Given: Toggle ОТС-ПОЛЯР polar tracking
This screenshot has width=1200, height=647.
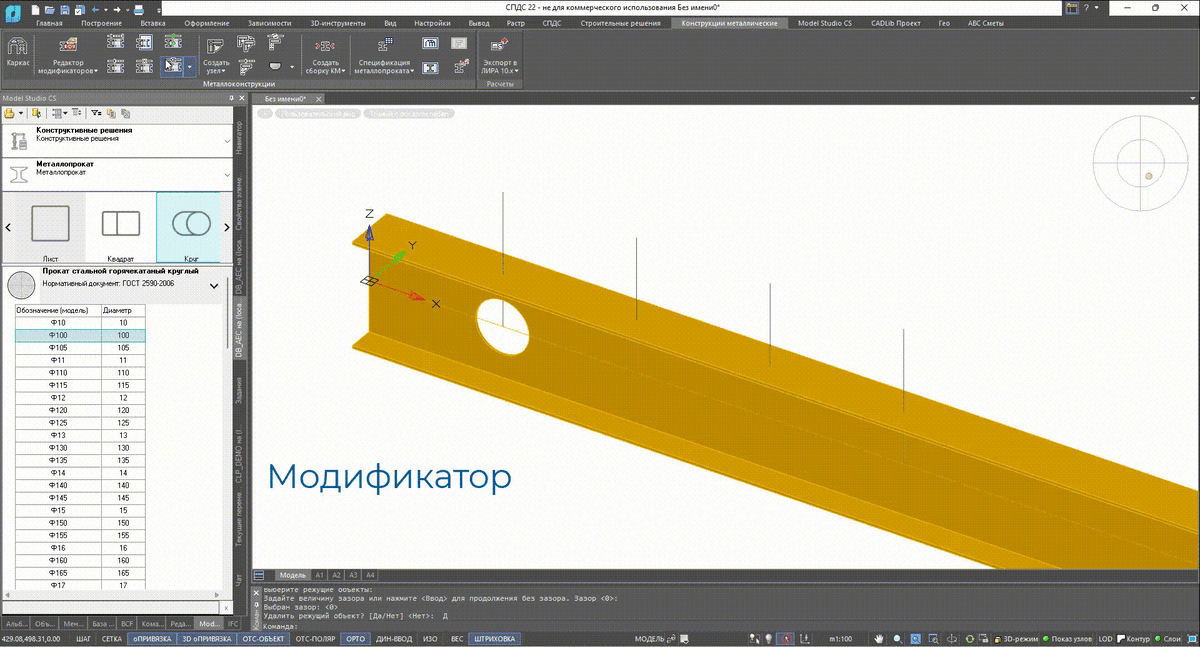Looking at the screenshot, I should pos(315,638).
